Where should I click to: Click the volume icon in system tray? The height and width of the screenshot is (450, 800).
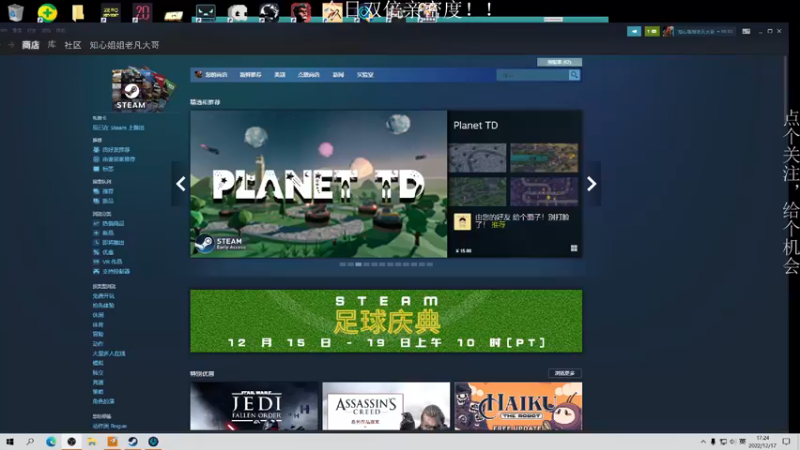(733, 442)
